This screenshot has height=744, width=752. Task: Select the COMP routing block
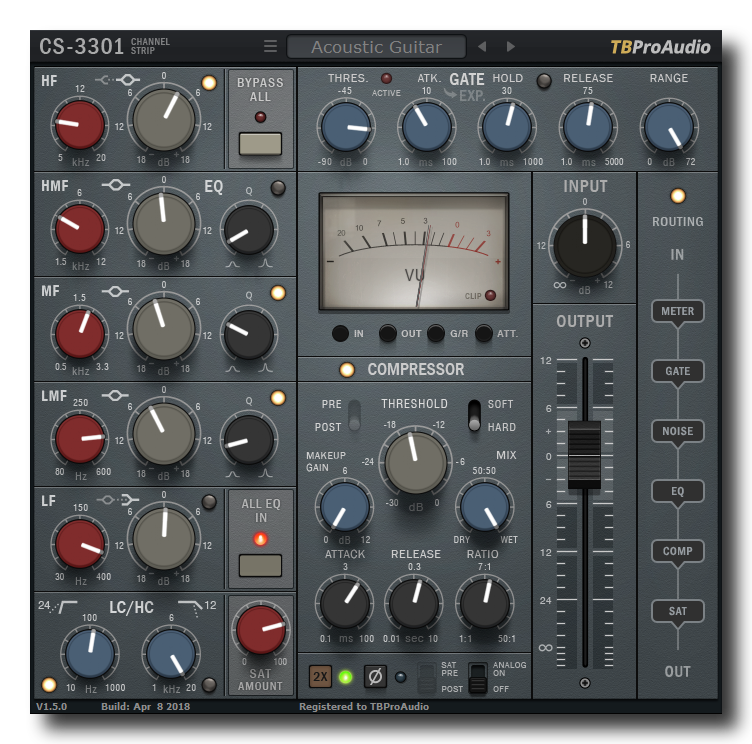677,551
